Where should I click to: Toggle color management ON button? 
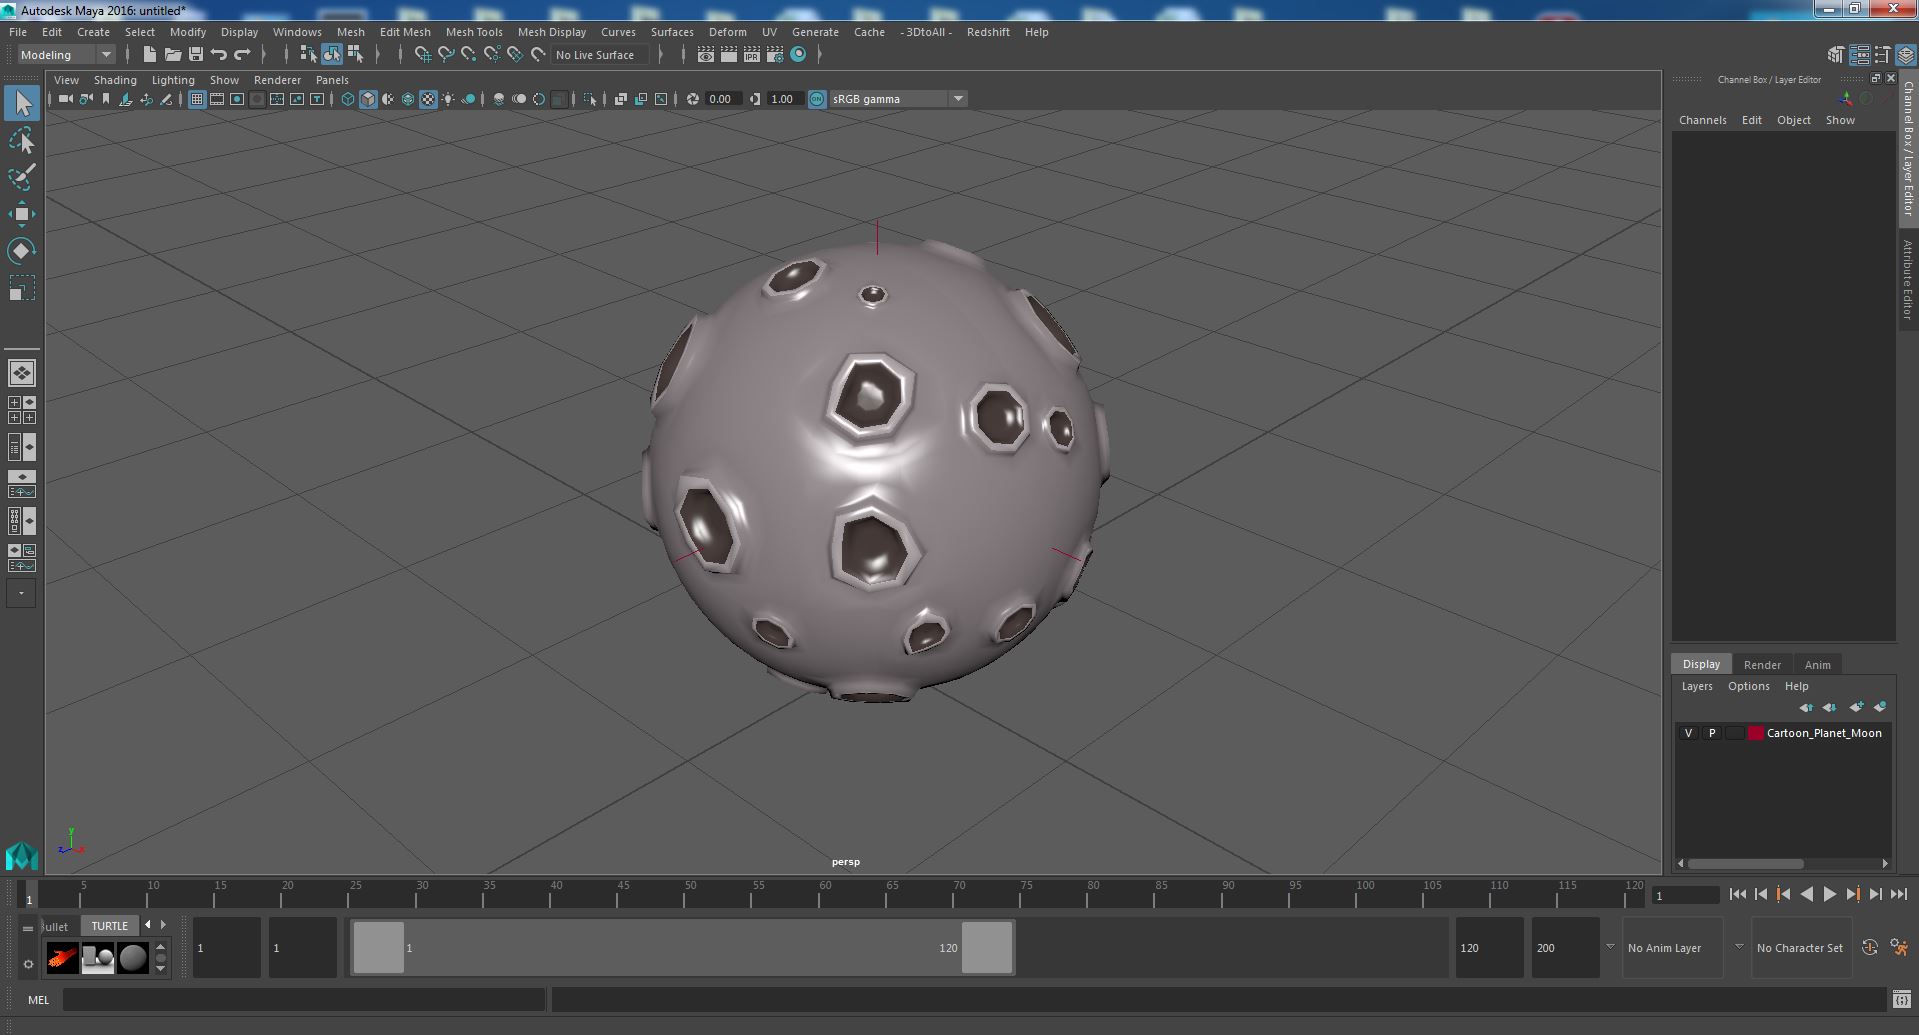[817, 99]
